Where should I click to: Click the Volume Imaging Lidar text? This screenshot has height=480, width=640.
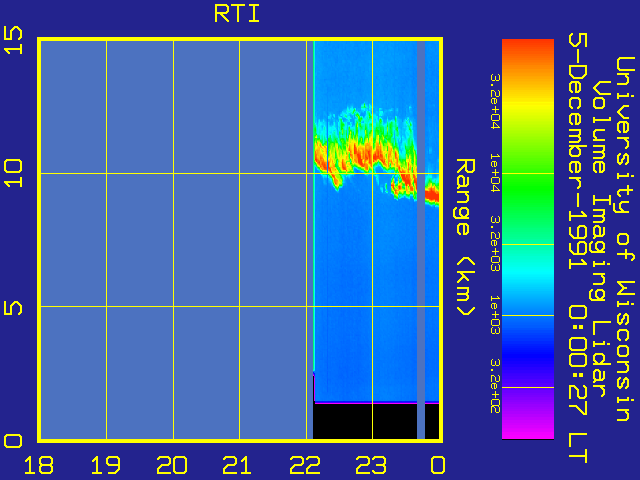coord(599,239)
